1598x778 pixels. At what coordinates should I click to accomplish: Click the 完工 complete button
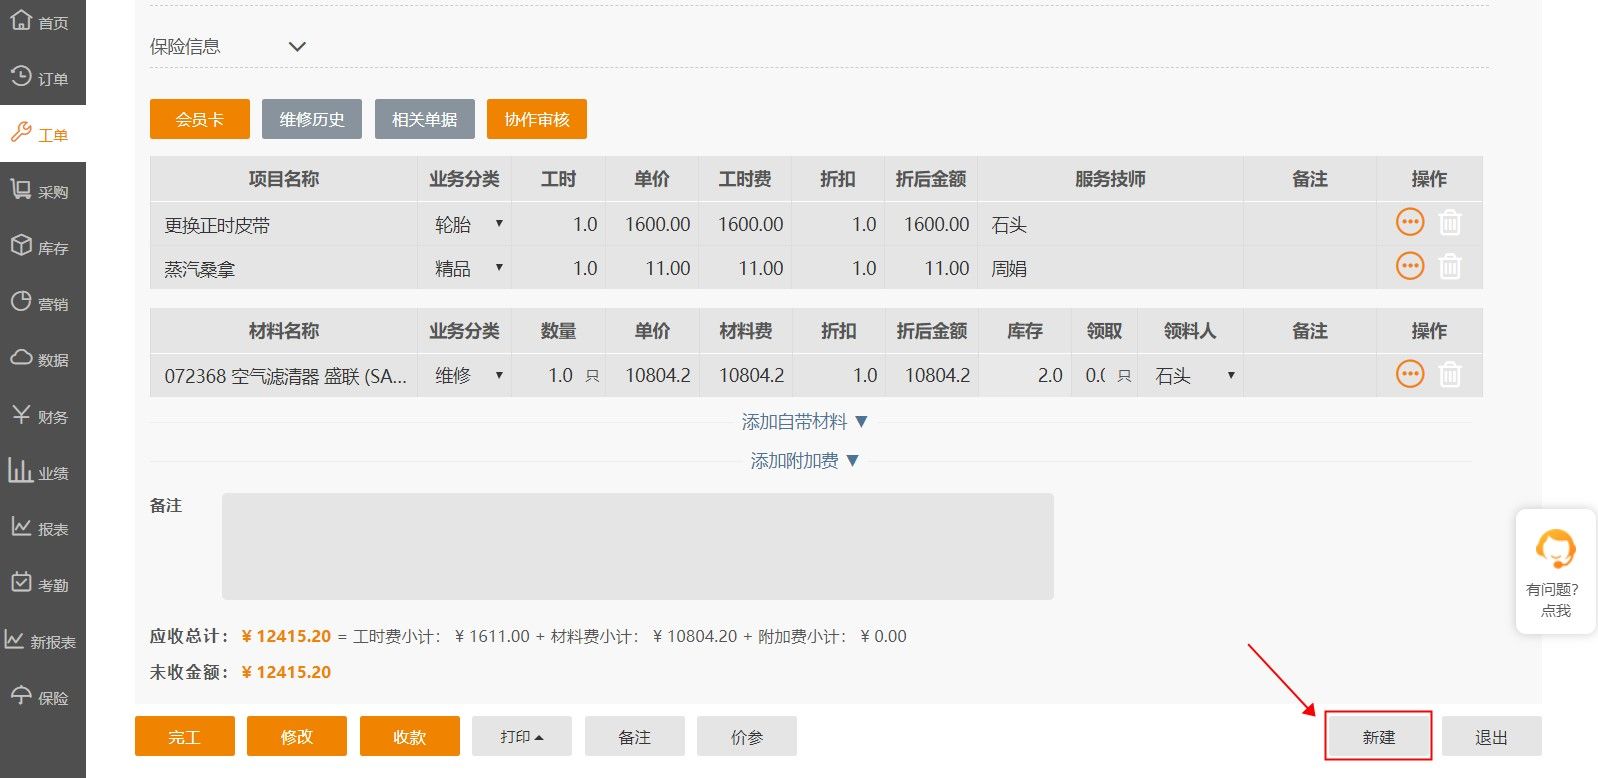pyautogui.click(x=185, y=736)
